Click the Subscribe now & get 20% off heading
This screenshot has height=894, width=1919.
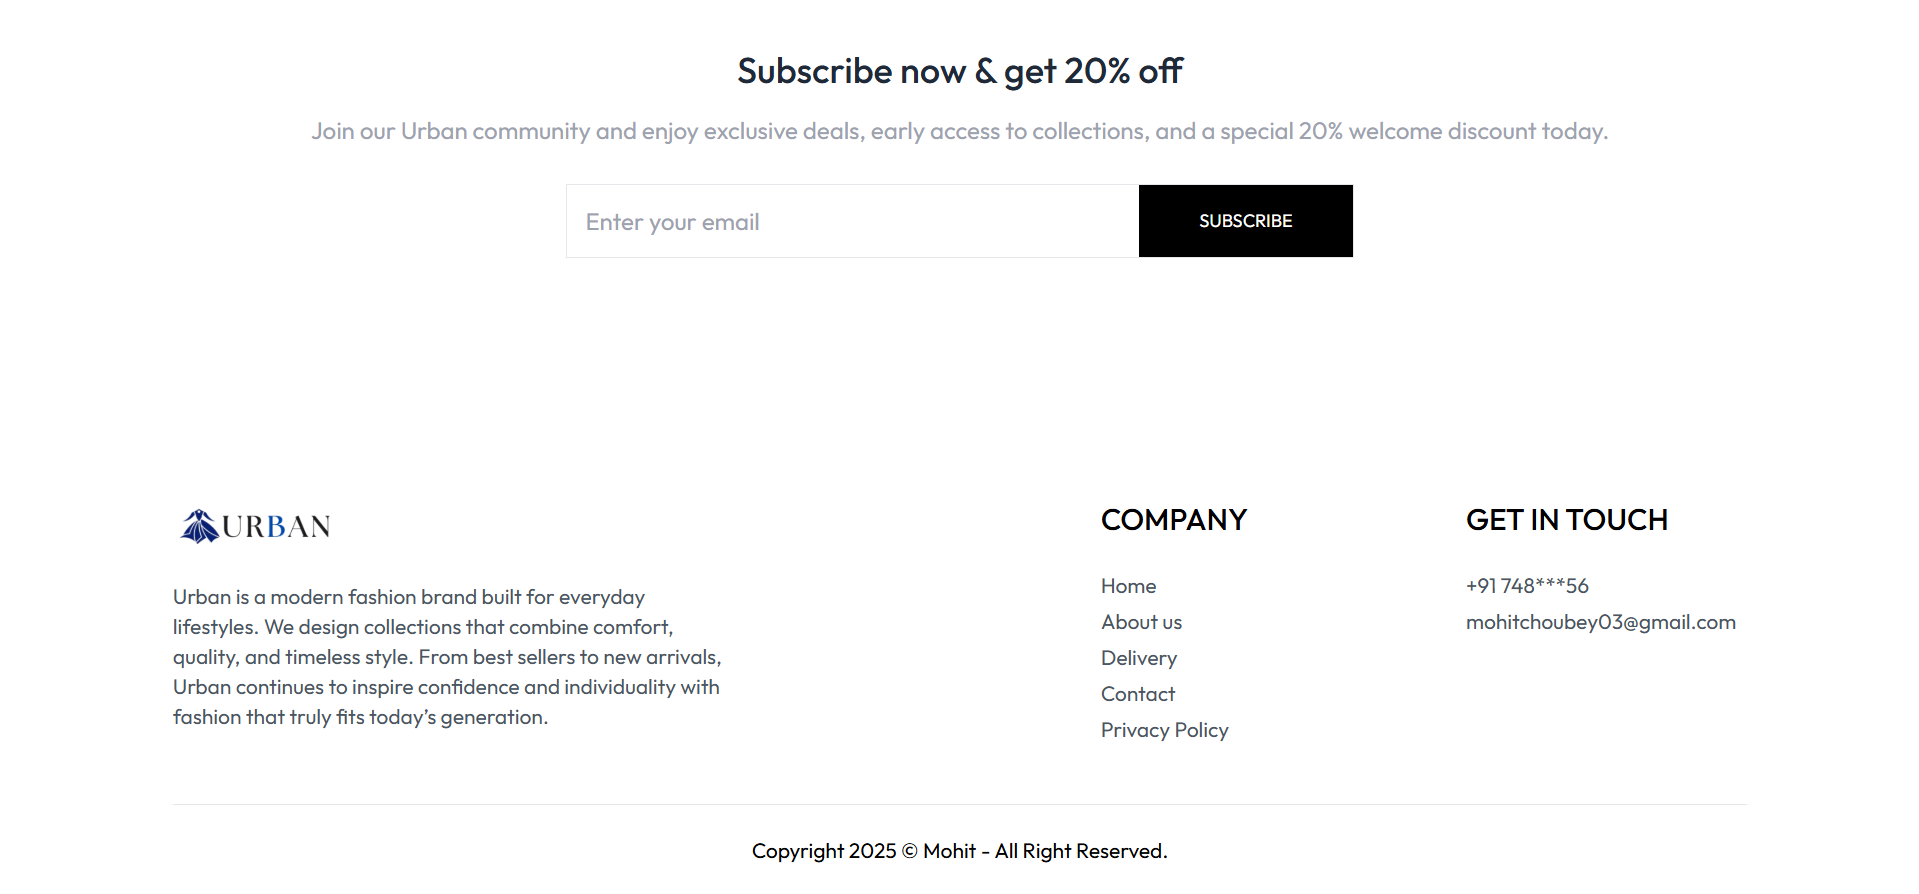[959, 71]
